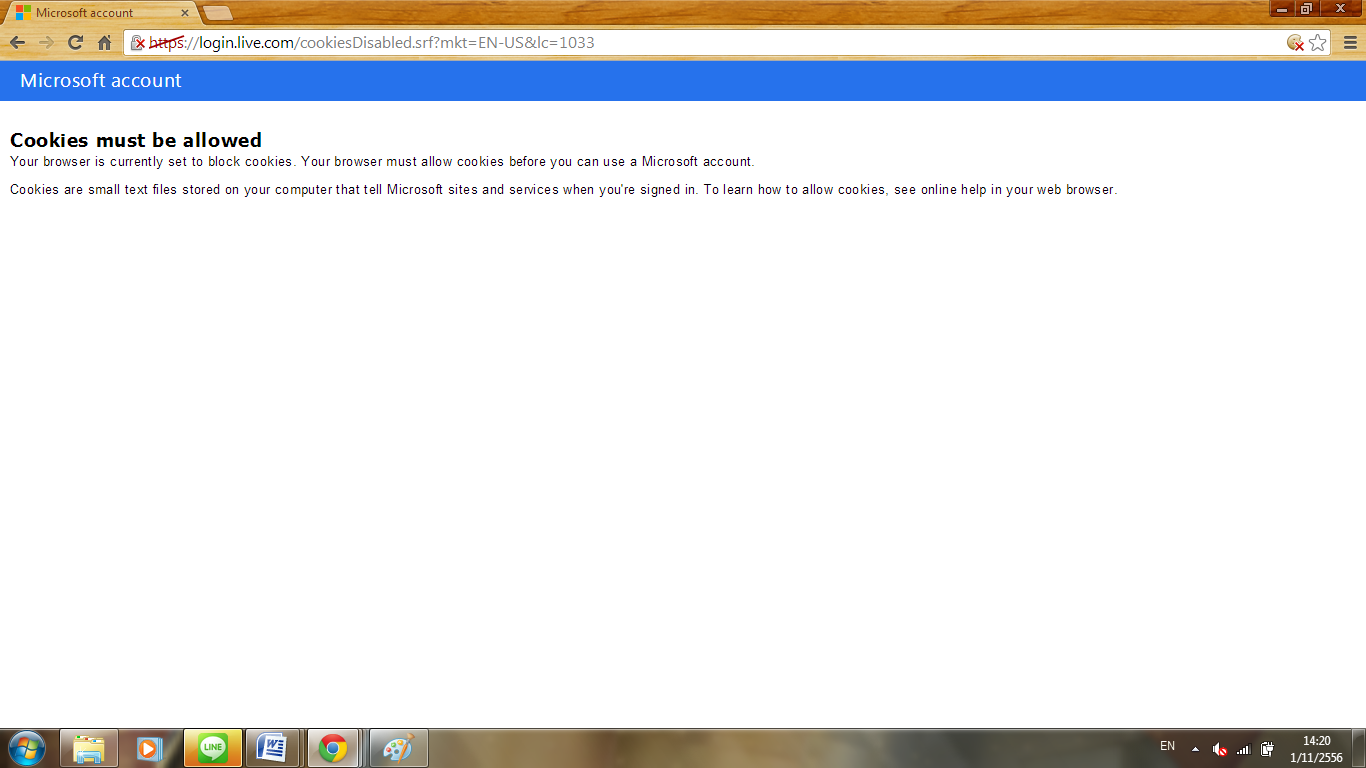1366x768 pixels.
Task: Launch Windows Media Player from taskbar
Action: tap(150, 748)
